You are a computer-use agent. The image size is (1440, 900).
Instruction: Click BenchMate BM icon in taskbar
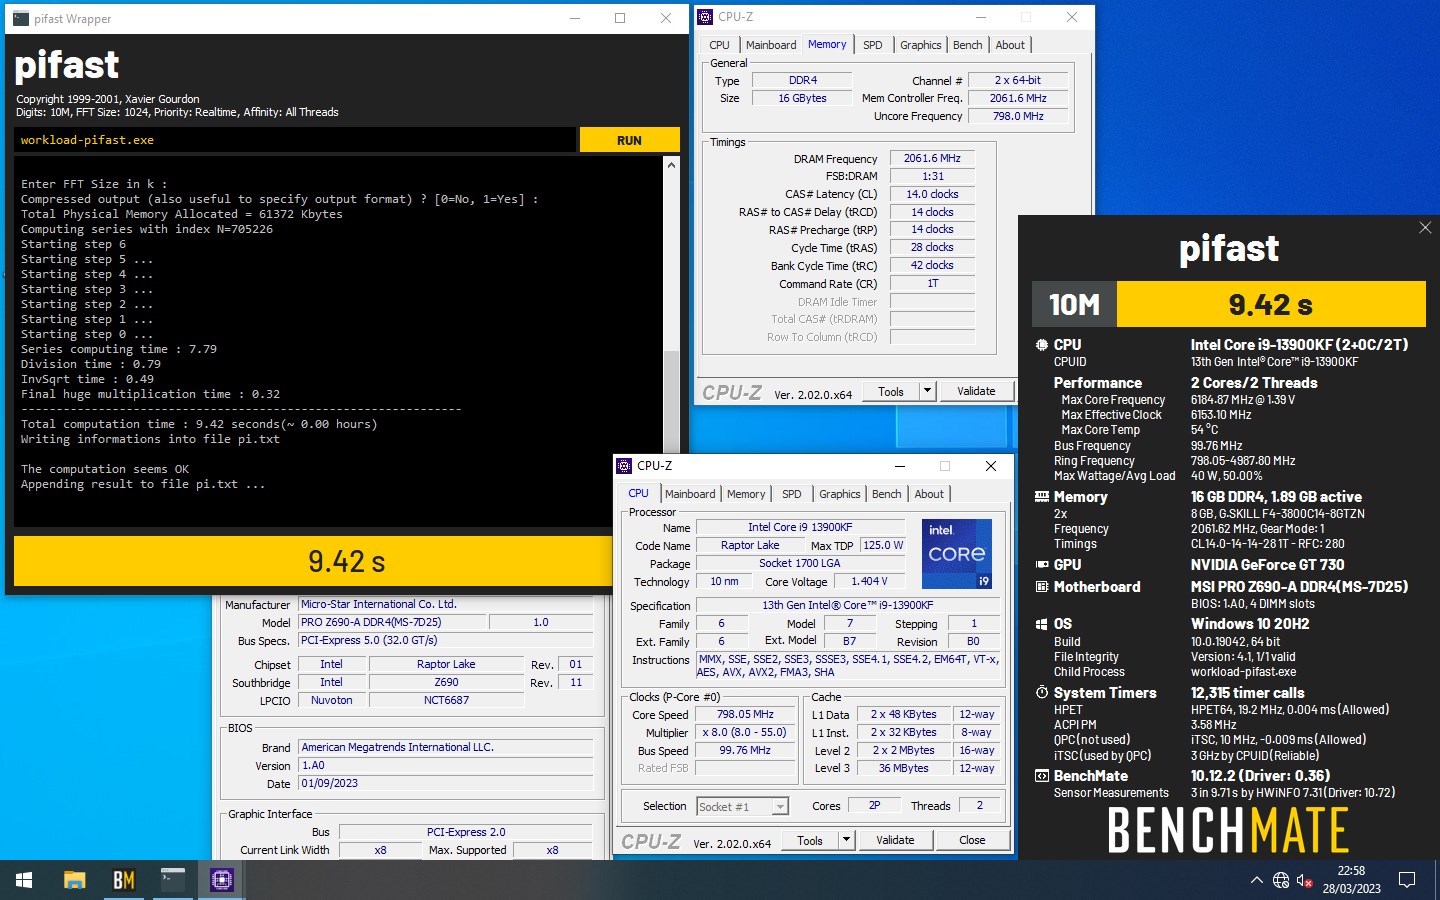pos(123,880)
